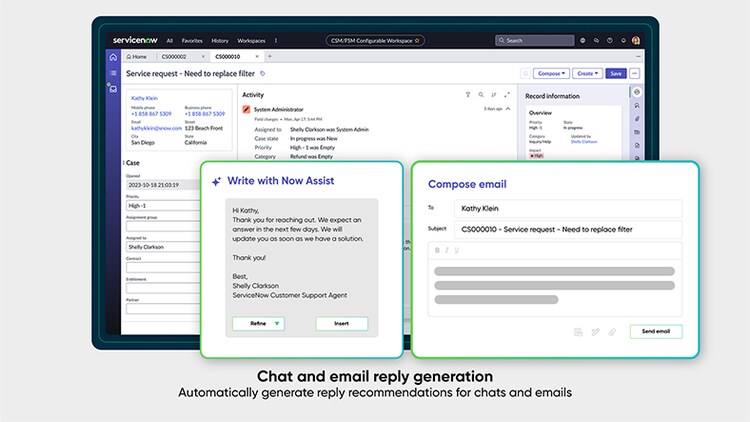The image size is (750, 422).
Task: Open the Compose dropdown button
Action: [x=551, y=74]
